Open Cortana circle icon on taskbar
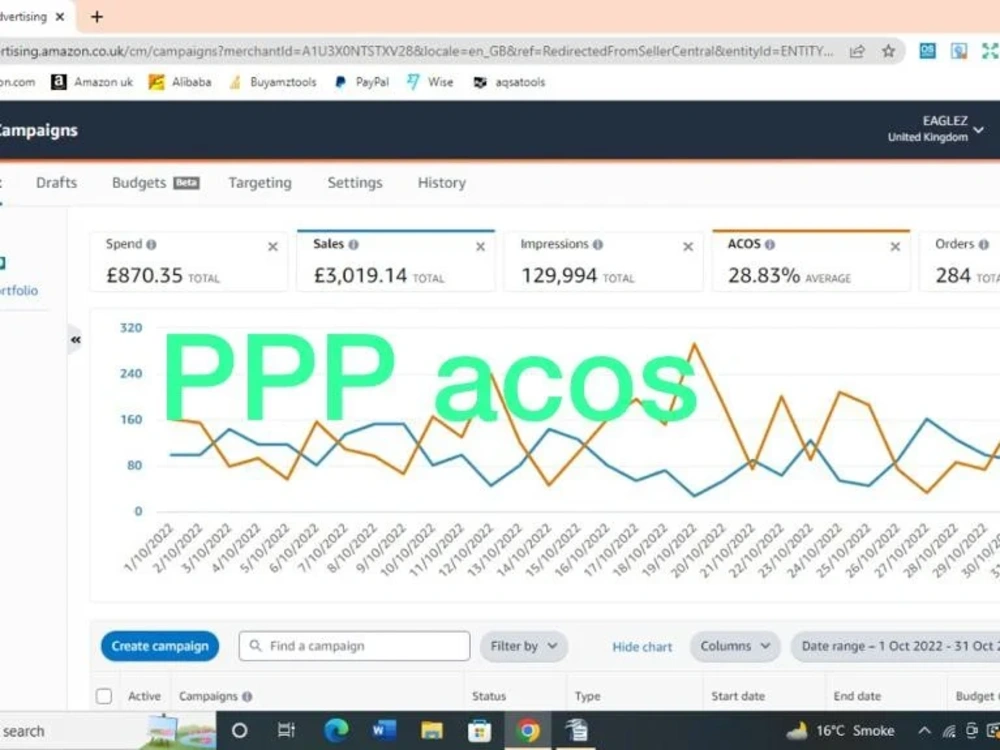The image size is (1000, 750). (x=239, y=731)
